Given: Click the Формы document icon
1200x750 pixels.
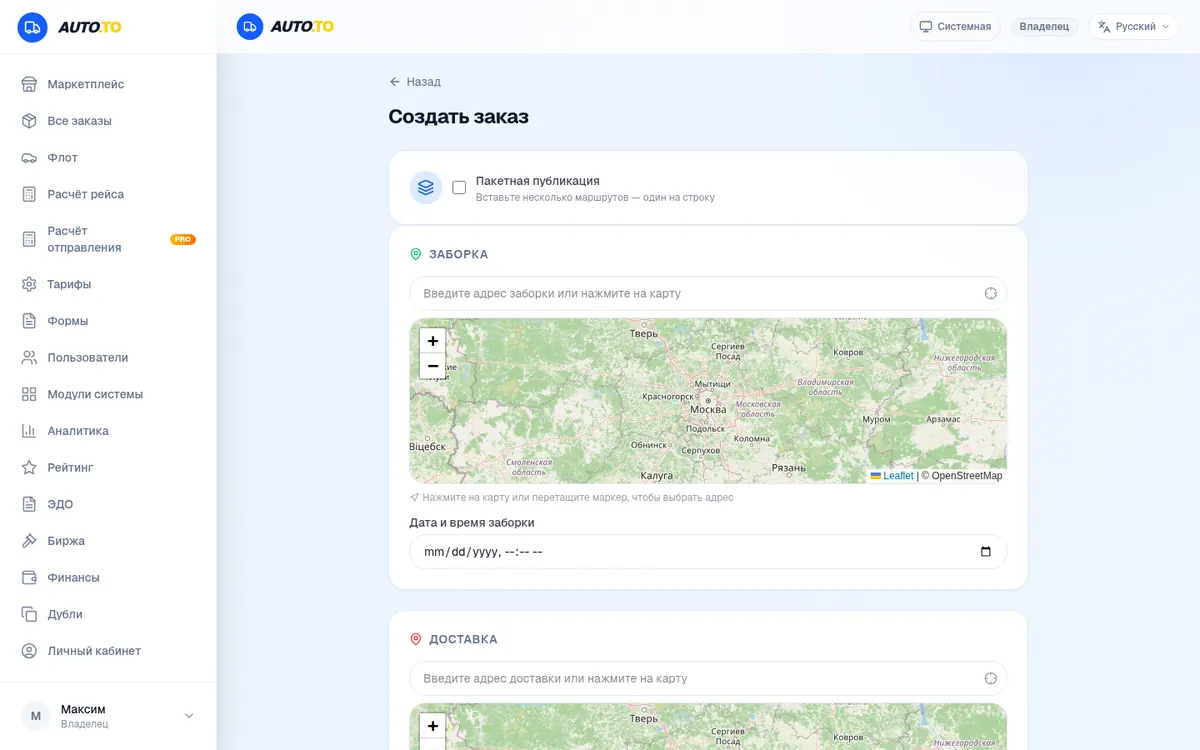Looking at the screenshot, I should (29, 321).
